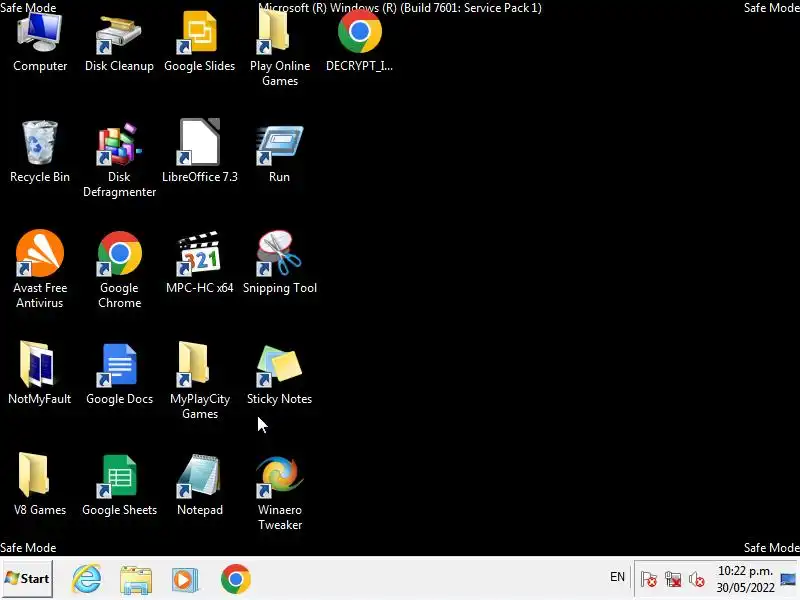Click the muted volume tray icon
The height and width of the screenshot is (600, 800).
click(x=697, y=579)
